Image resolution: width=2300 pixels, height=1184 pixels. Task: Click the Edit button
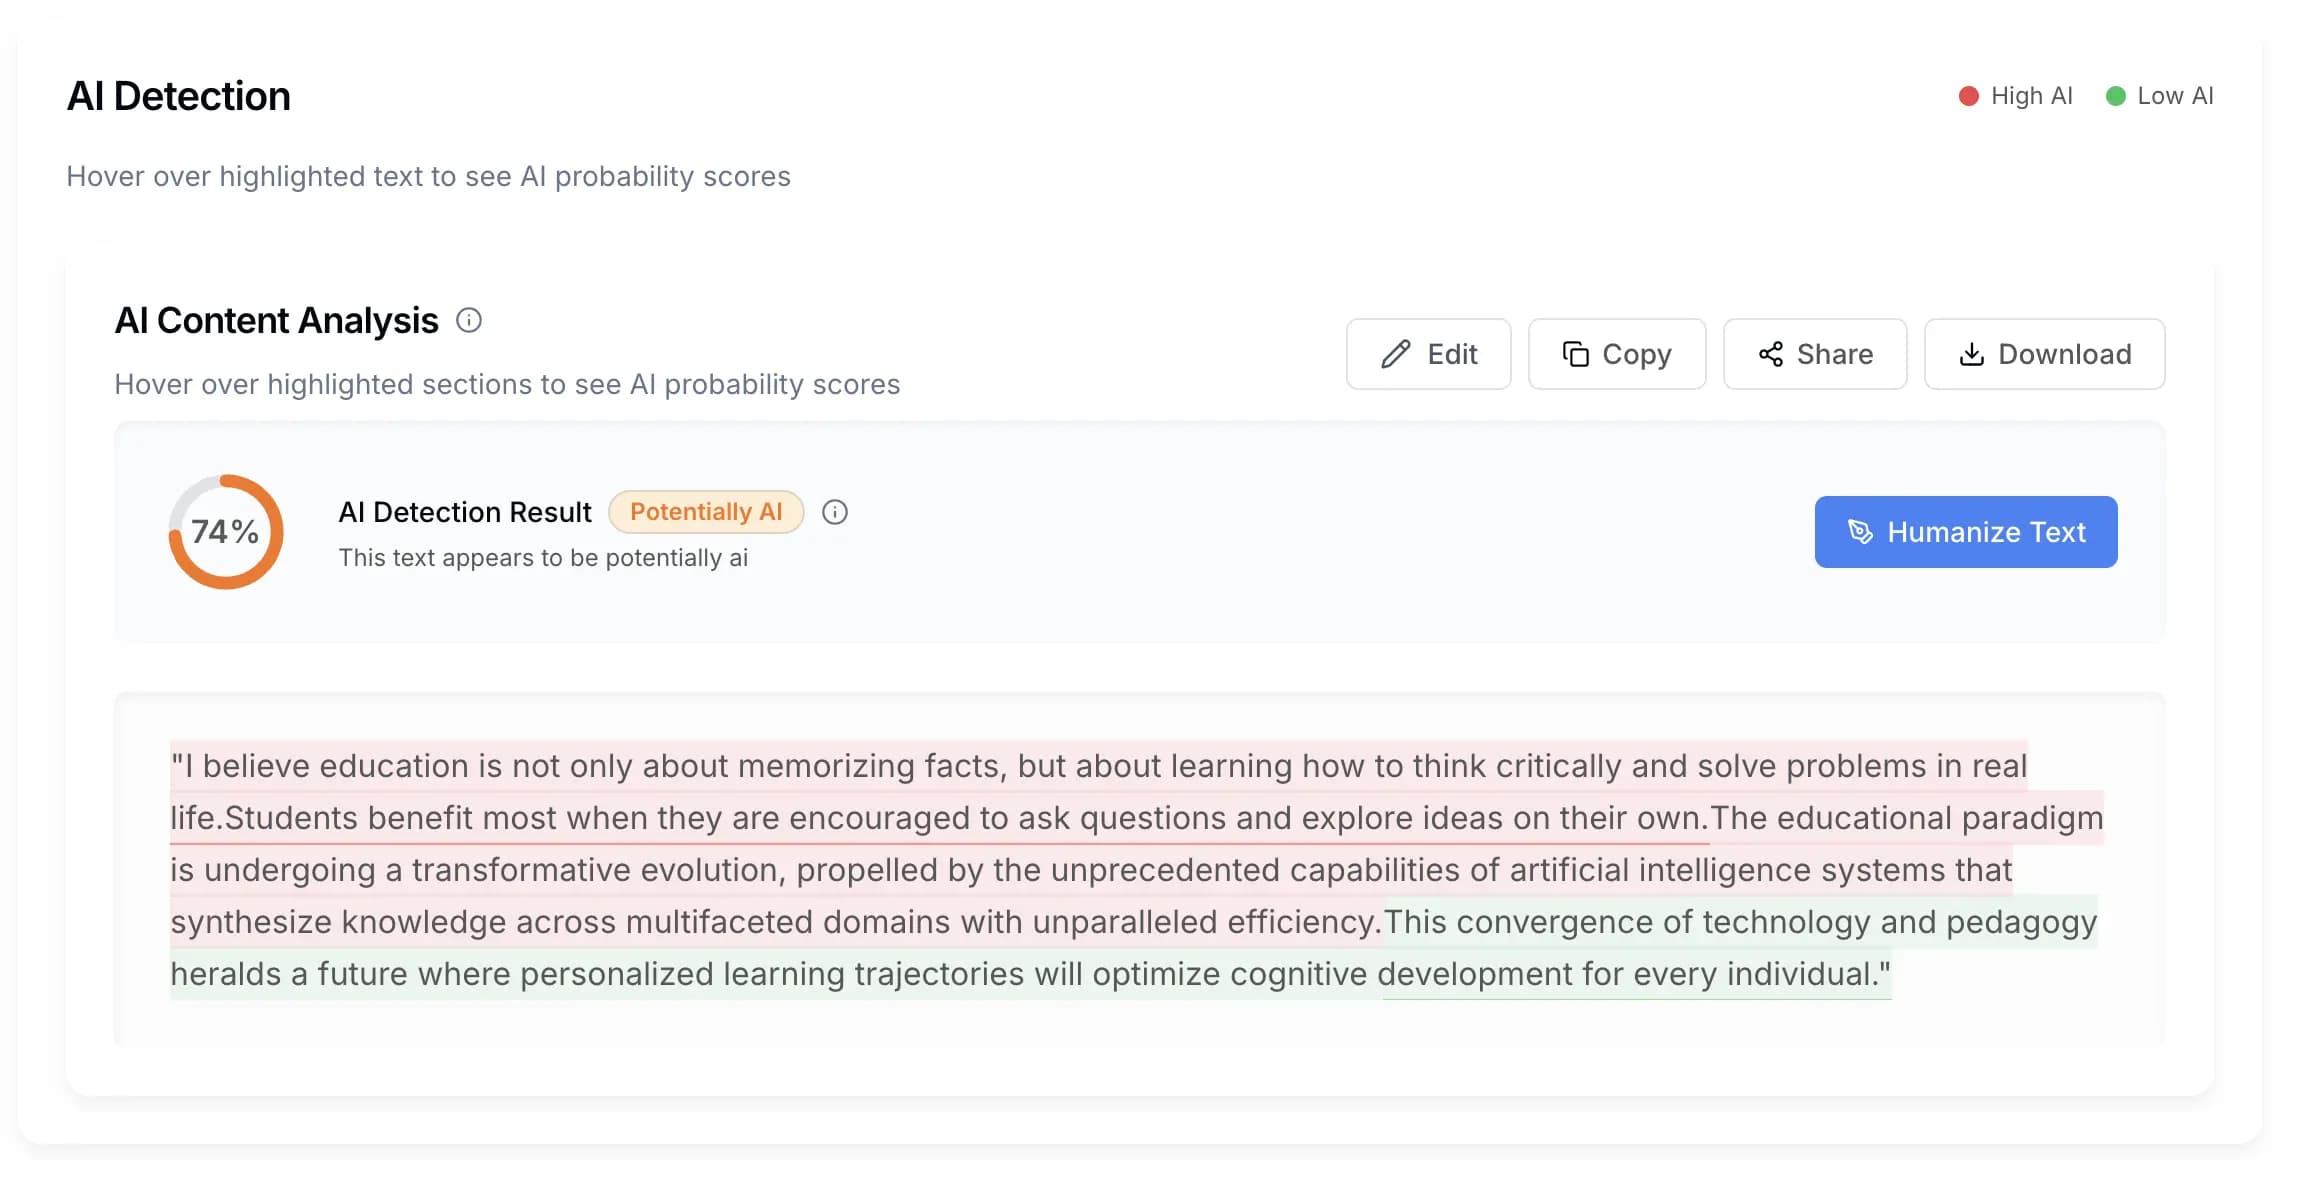(x=1428, y=354)
